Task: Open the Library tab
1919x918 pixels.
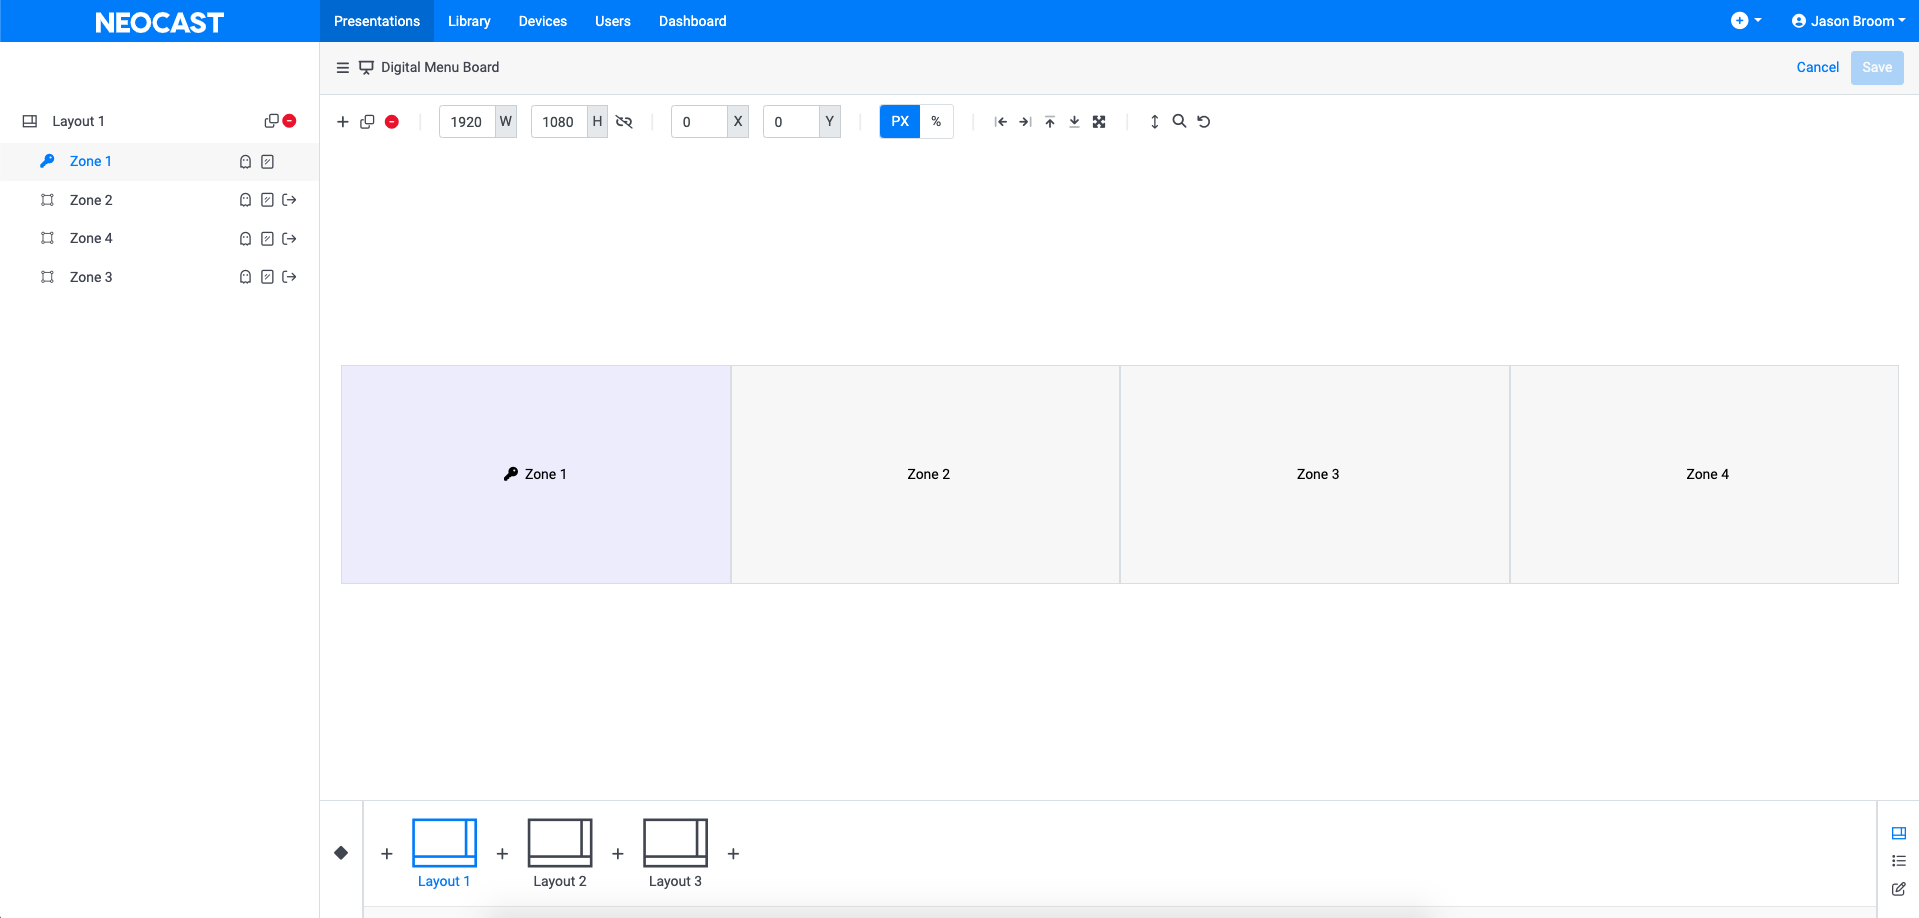Action: pos(468,20)
